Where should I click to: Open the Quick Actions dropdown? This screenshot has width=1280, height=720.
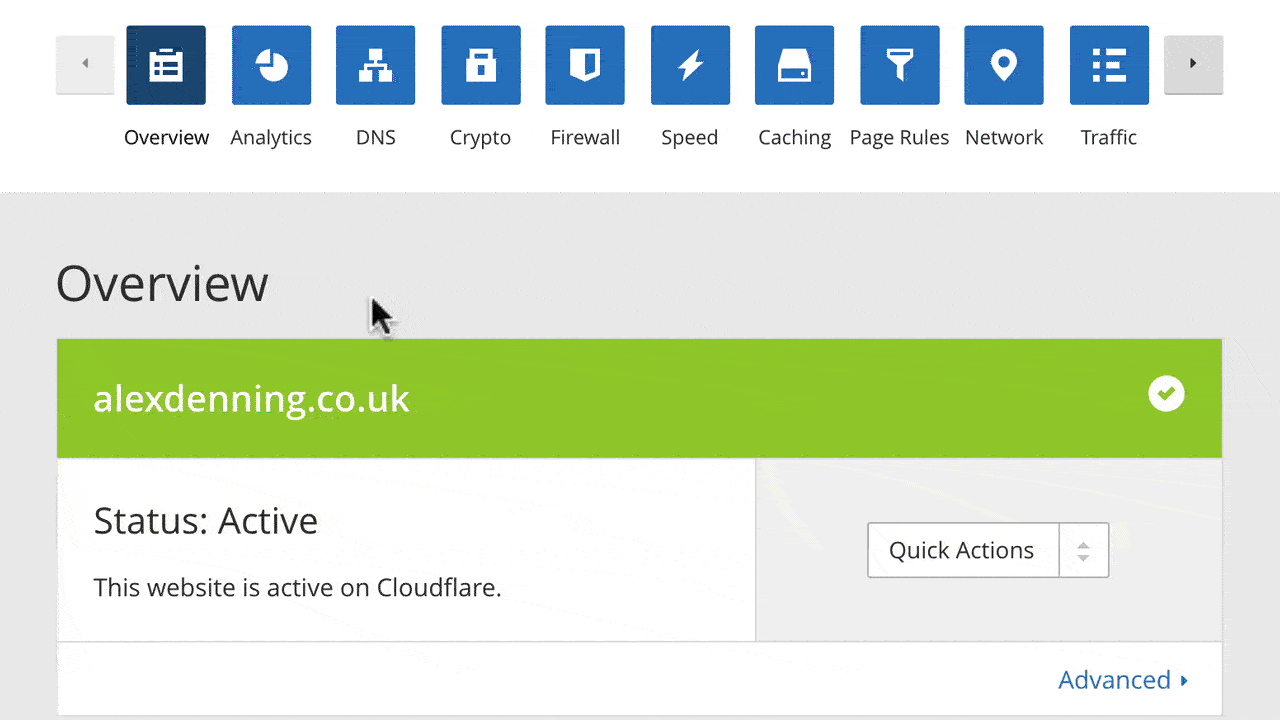point(988,550)
